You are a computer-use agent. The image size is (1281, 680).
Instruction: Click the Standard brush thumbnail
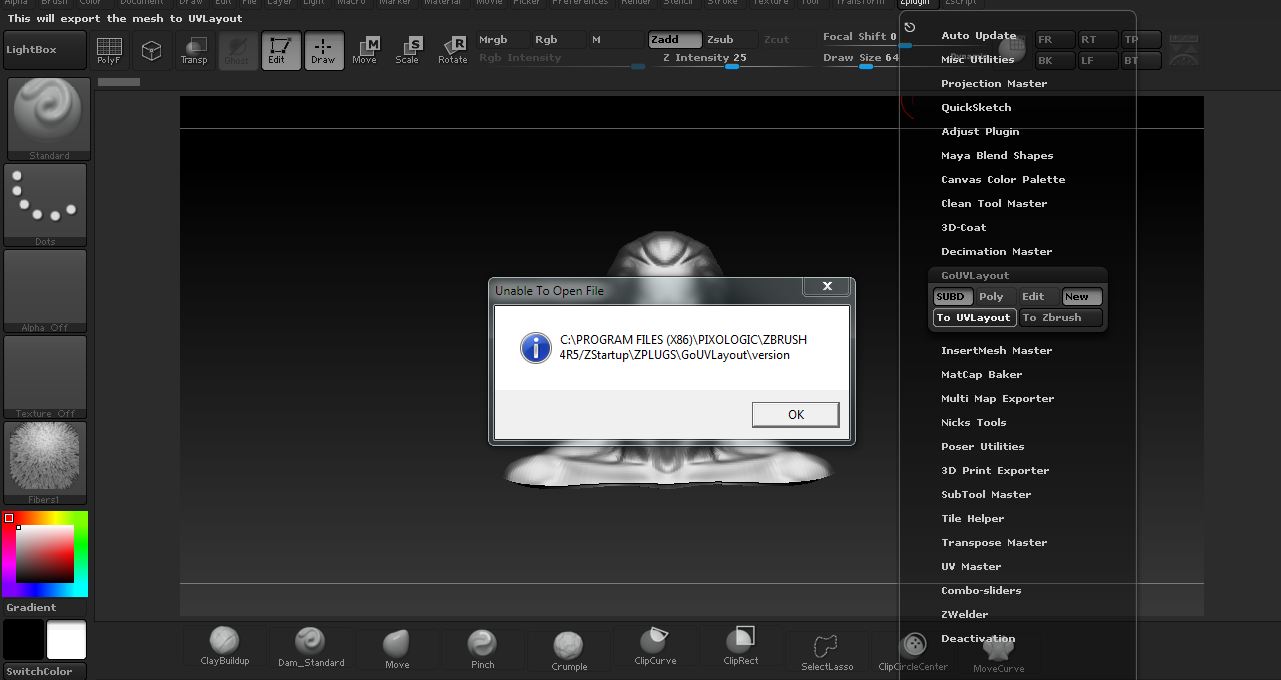(x=49, y=118)
